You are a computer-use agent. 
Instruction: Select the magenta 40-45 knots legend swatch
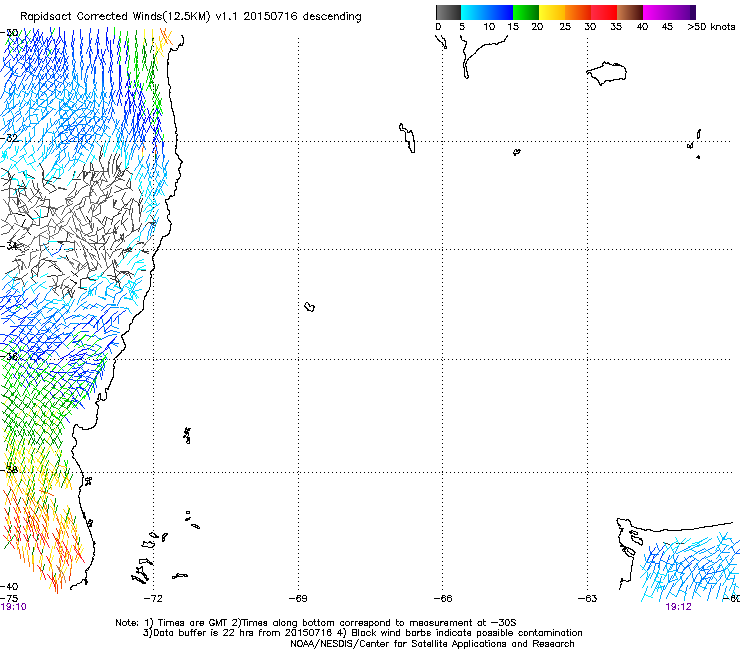coord(656,12)
